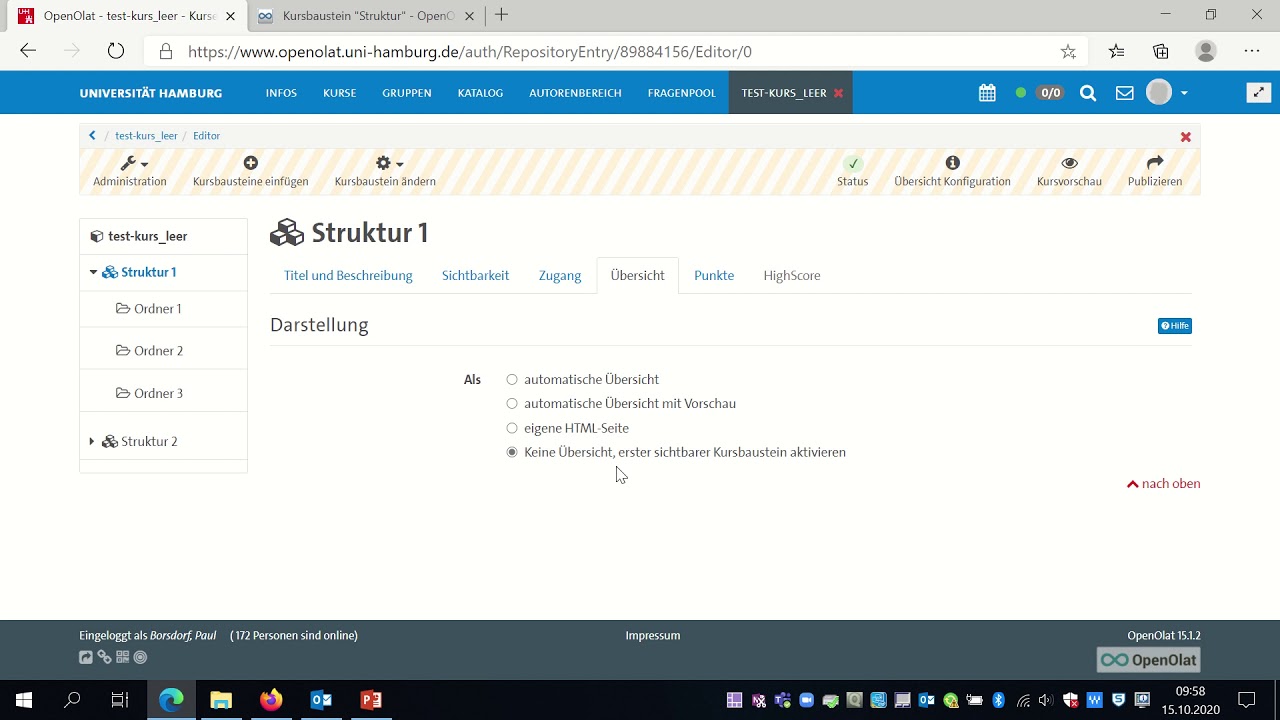
Task: Select automatische Übersicht radio option
Action: tap(512, 380)
